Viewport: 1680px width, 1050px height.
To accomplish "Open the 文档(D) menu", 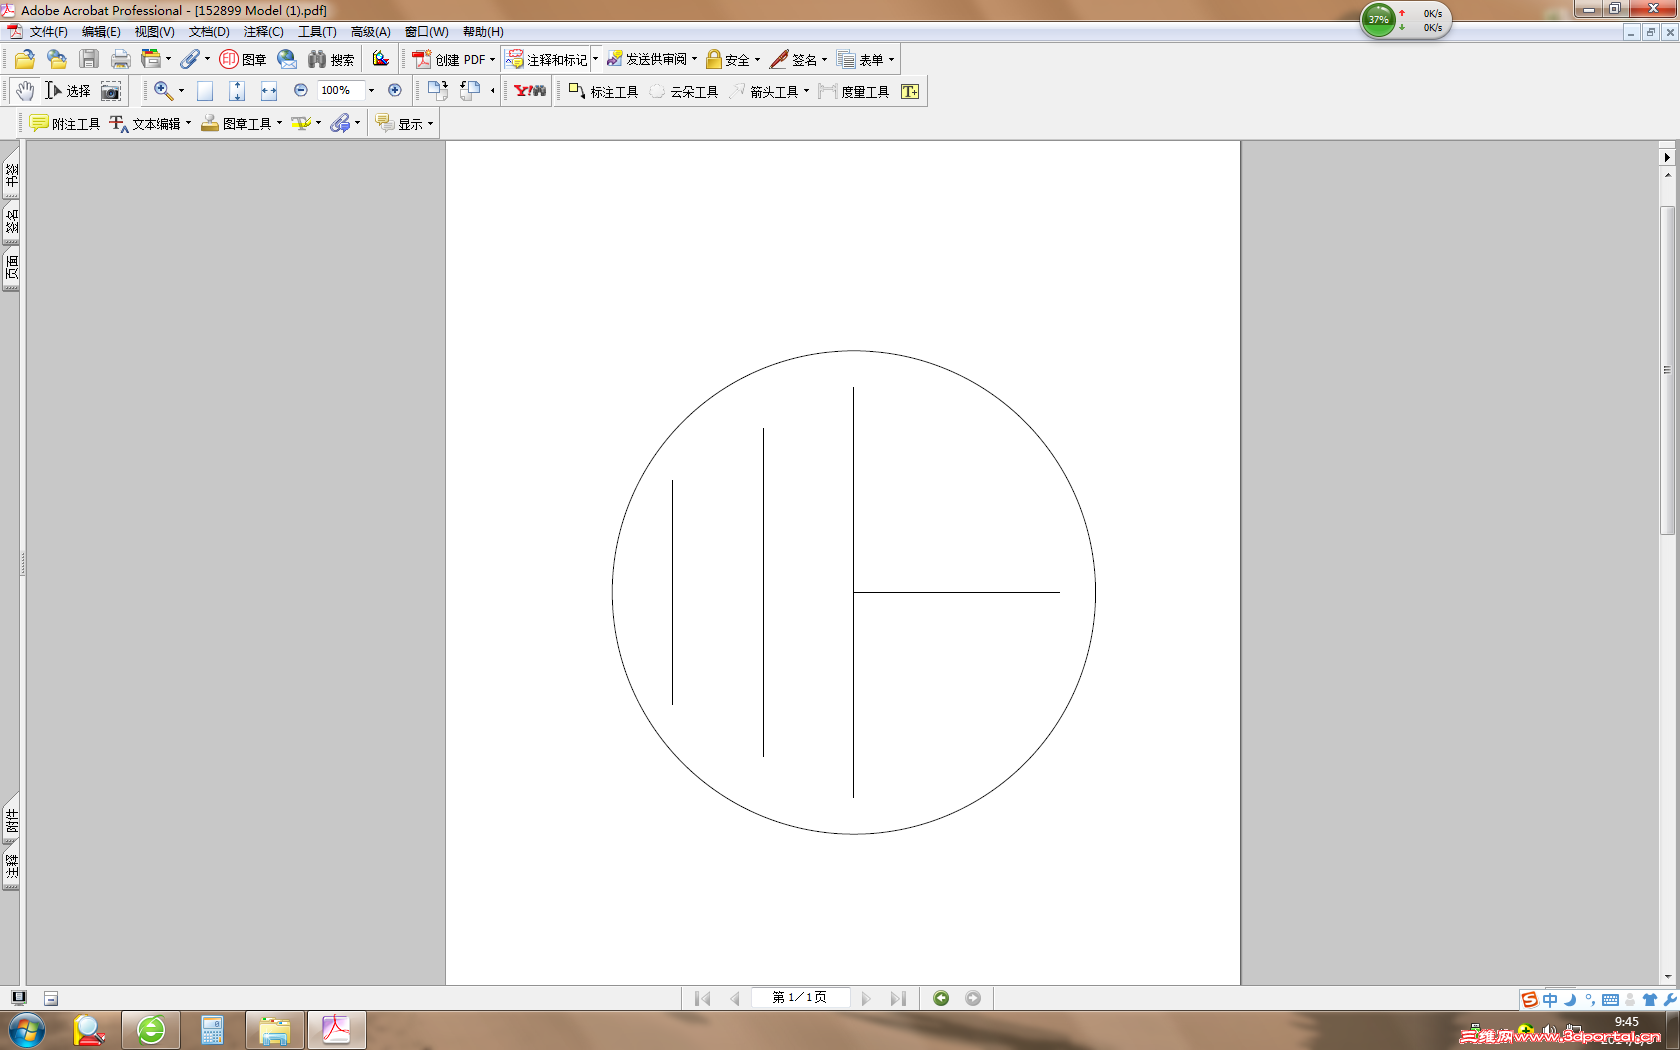I will (x=209, y=32).
